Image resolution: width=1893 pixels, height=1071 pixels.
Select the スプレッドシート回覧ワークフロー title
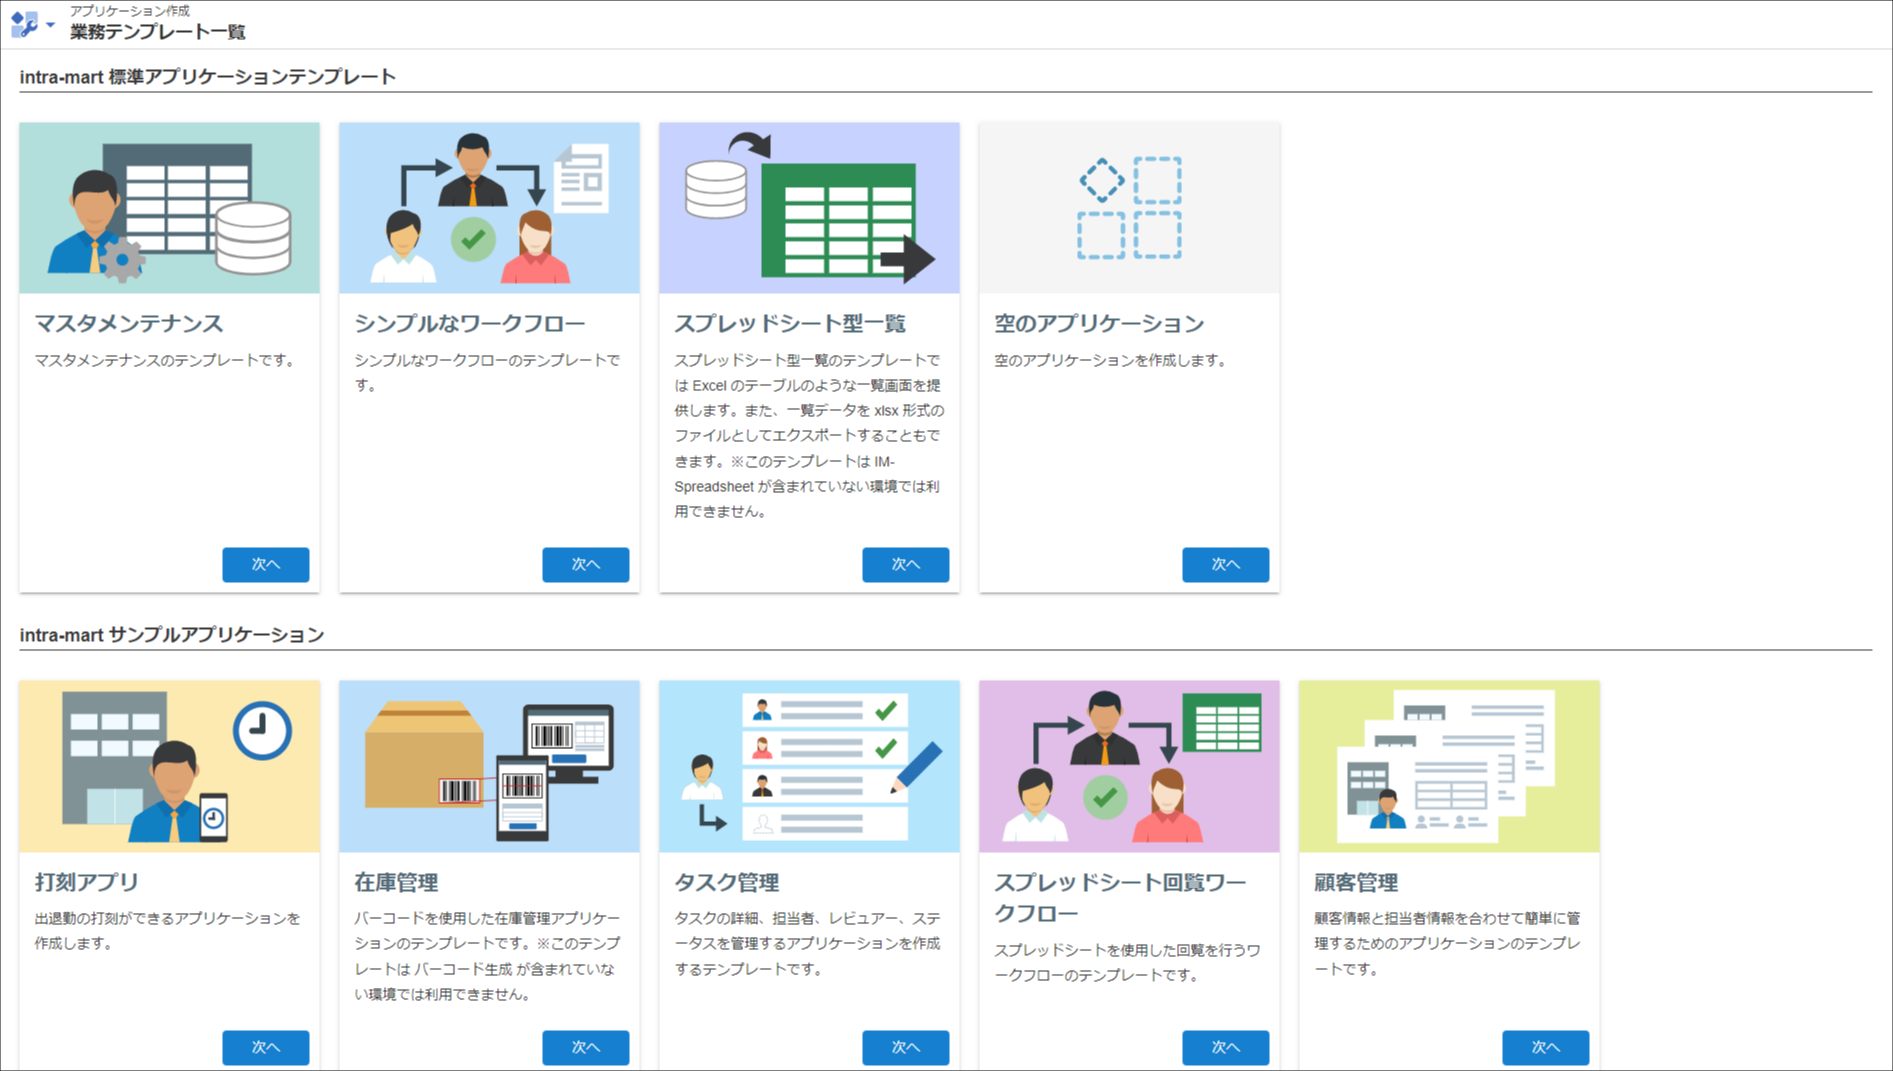pos(1120,898)
